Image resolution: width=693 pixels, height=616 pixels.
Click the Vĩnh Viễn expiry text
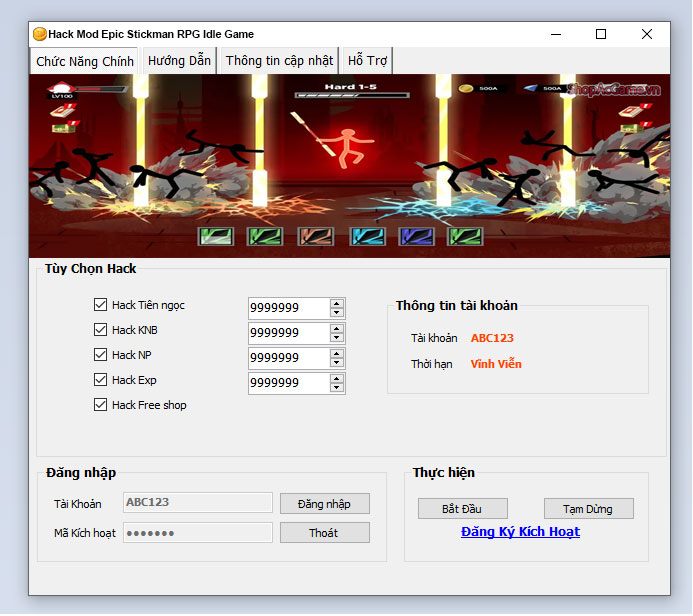click(496, 364)
